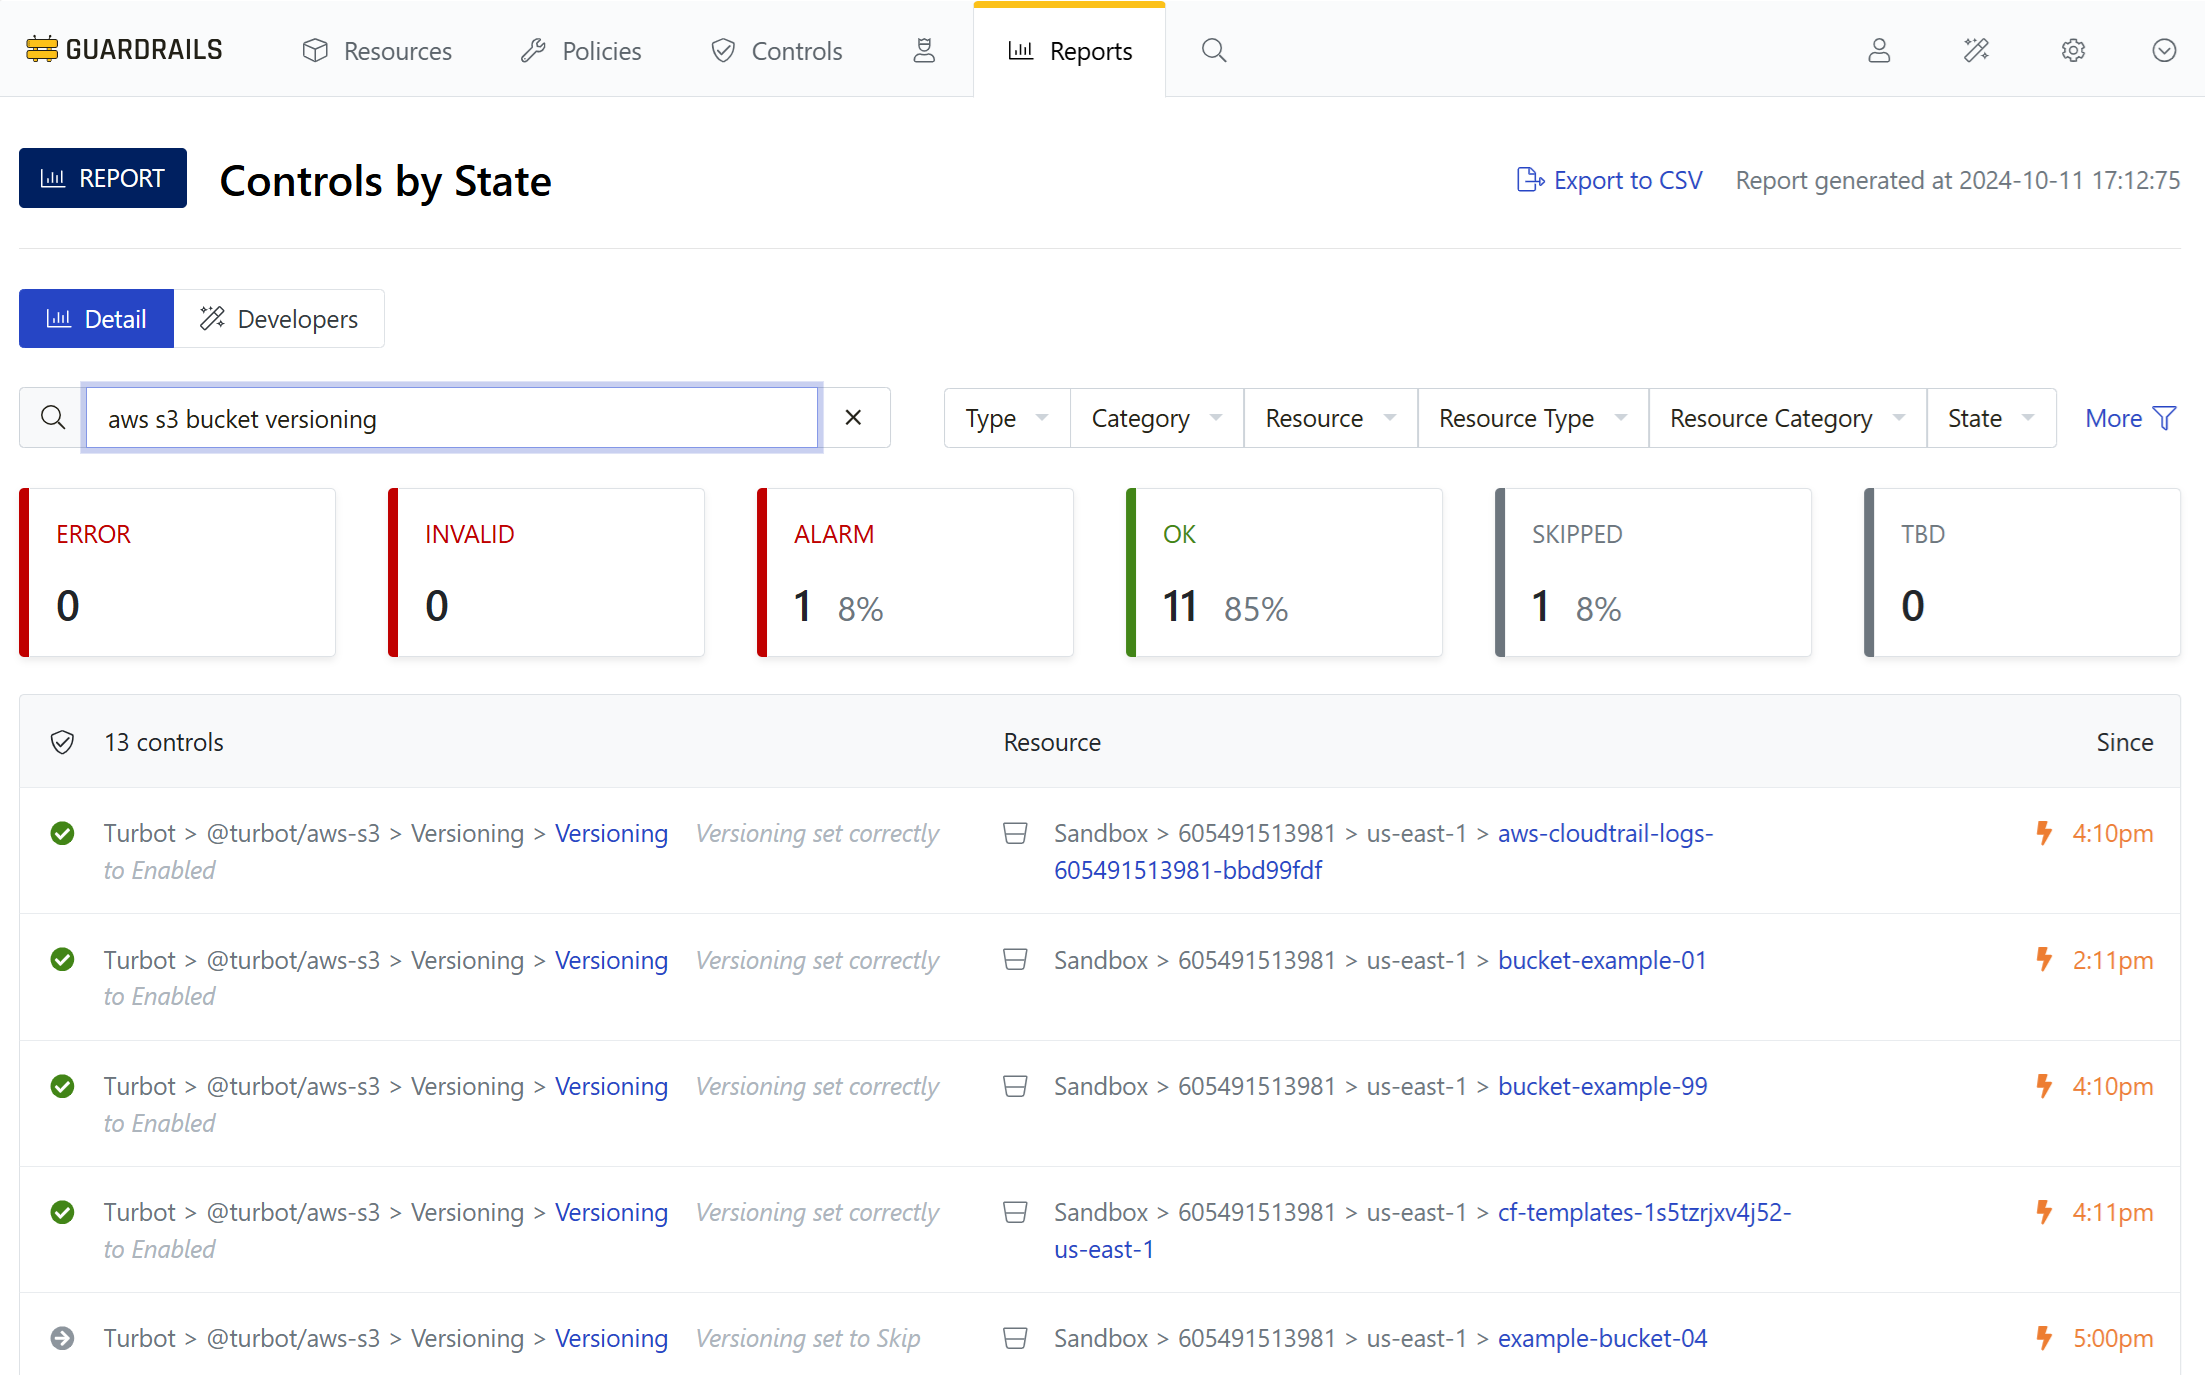Select the Detail view toggle
Viewport: 2205px width, 1375px height.
tap(96, 319)
